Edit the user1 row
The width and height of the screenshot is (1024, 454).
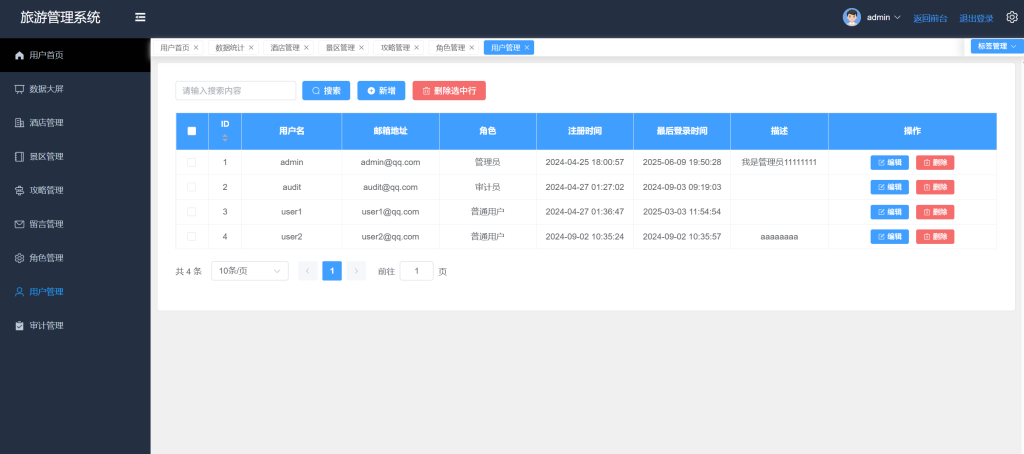point(889,212)
